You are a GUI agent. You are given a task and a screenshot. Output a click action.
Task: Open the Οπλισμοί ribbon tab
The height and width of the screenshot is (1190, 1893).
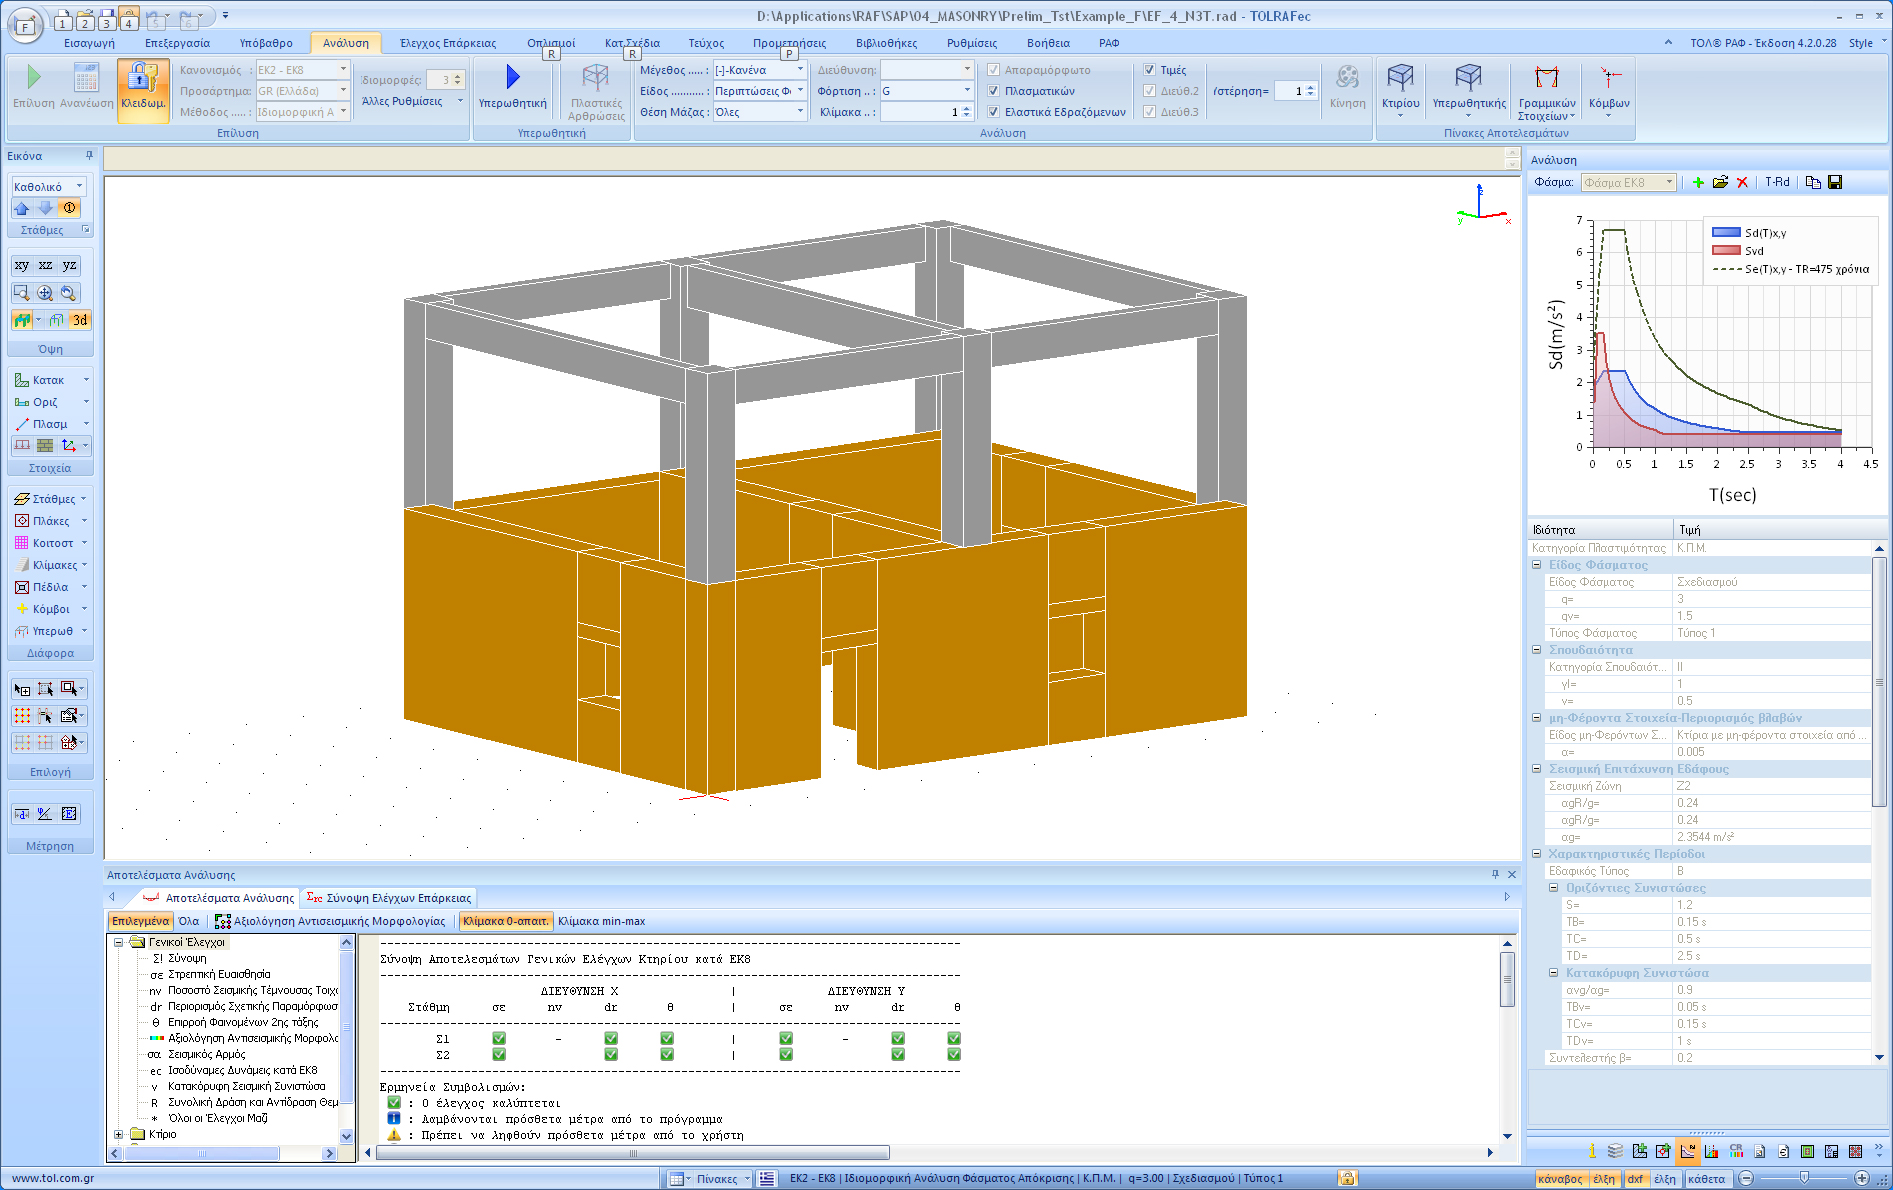point(551,43)
